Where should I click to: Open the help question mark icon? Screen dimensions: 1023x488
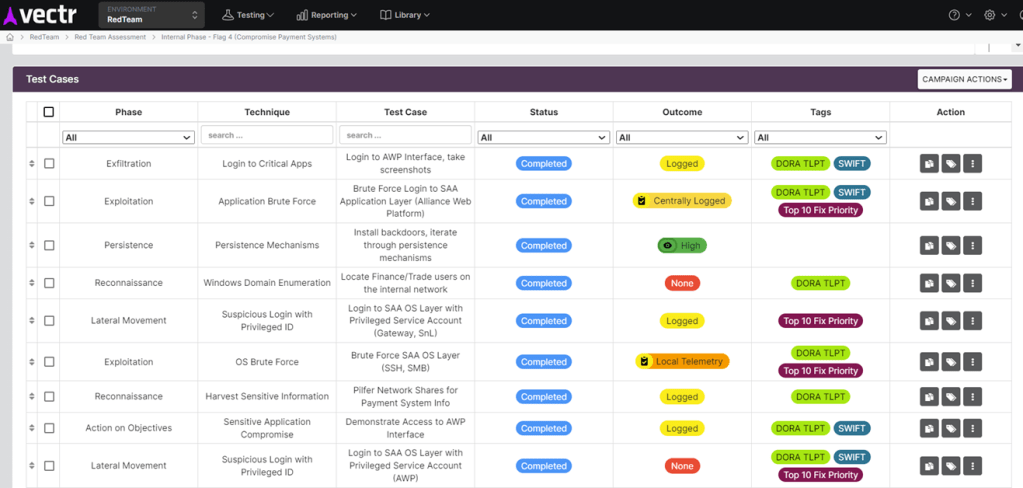point(954,15)
